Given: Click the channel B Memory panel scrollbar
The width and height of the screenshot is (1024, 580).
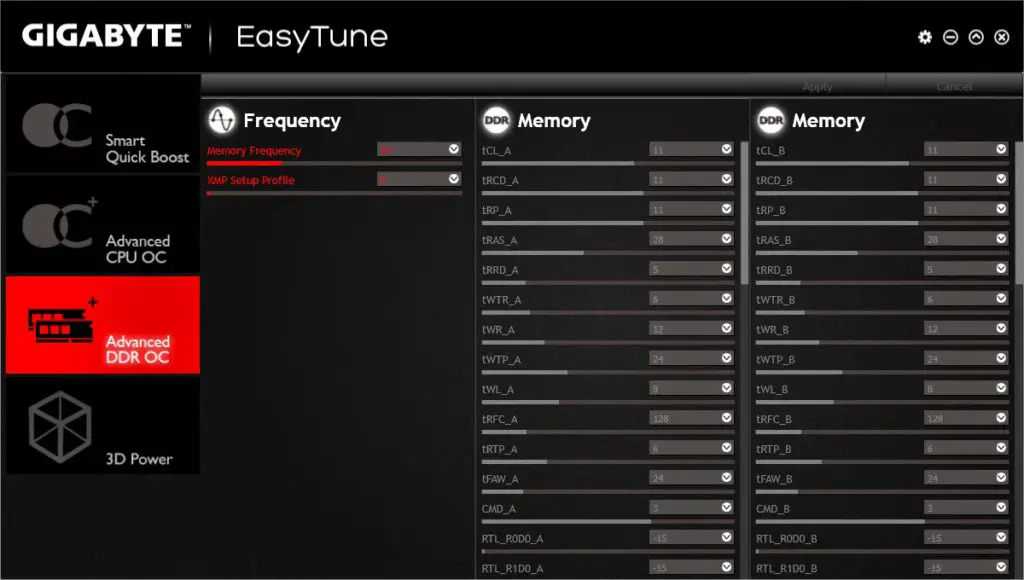Looking at the screenshot, I should (x=1019, y=212).
